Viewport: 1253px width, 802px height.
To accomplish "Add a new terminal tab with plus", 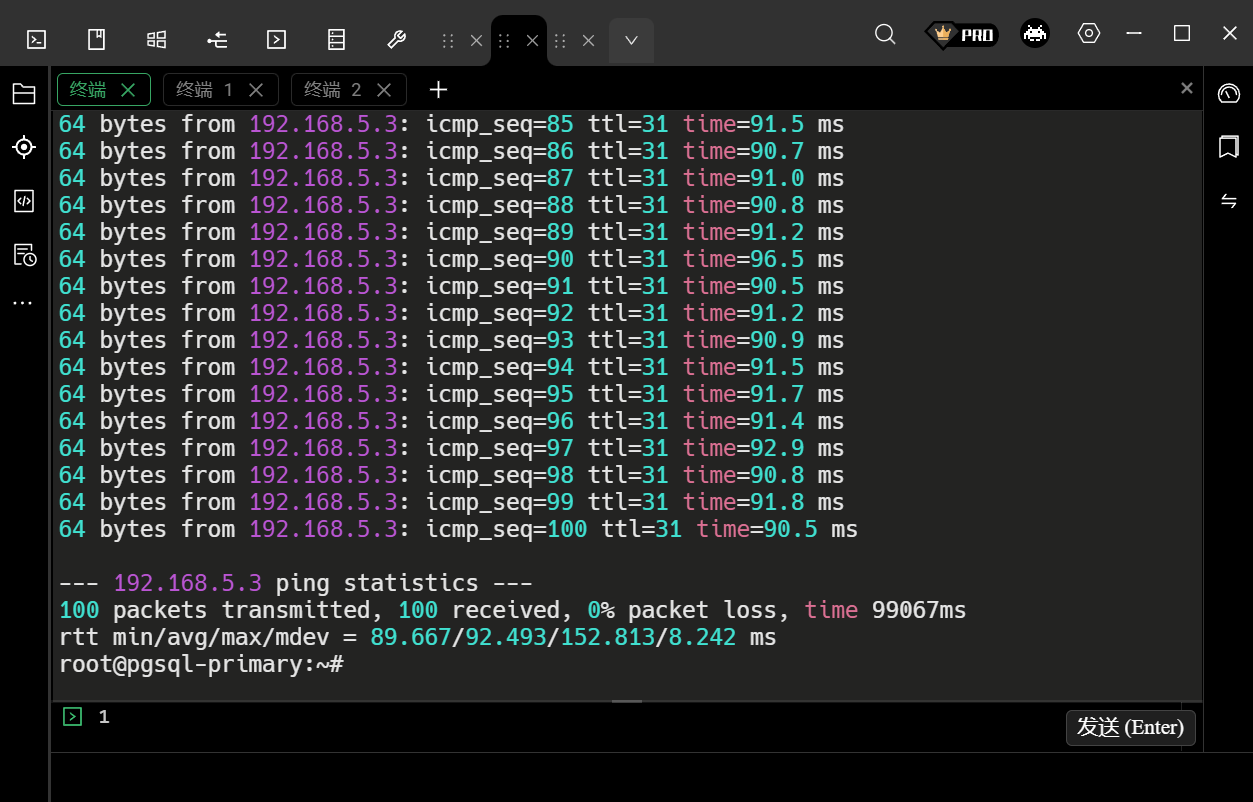I will [438, 90].
